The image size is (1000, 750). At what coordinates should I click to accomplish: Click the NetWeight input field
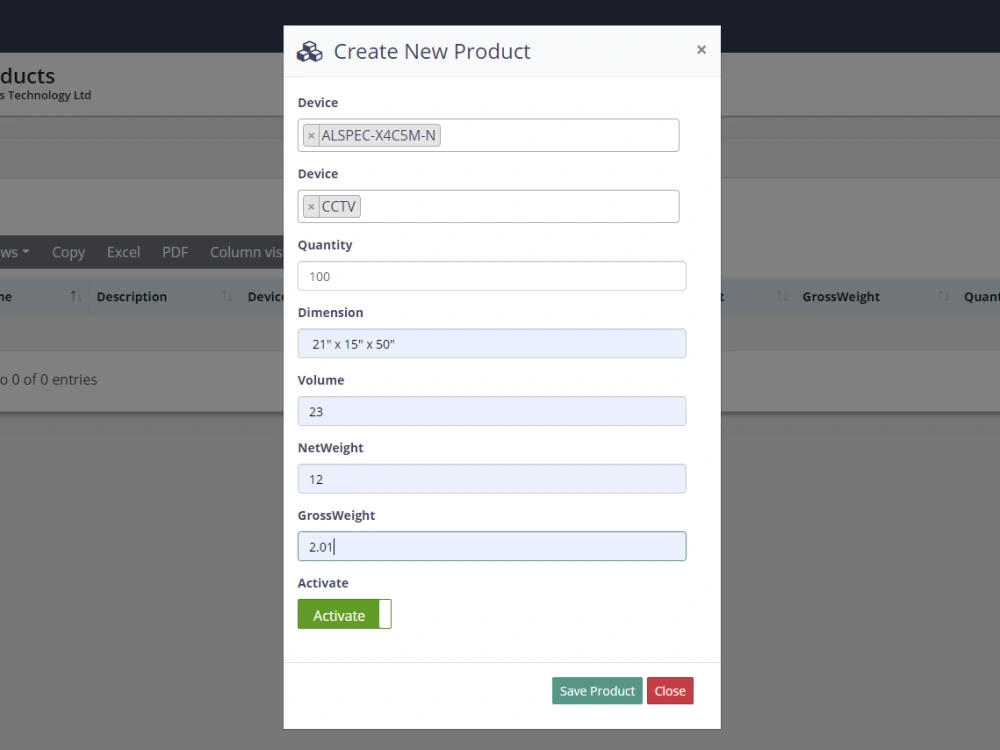click(x=492, y=479)
